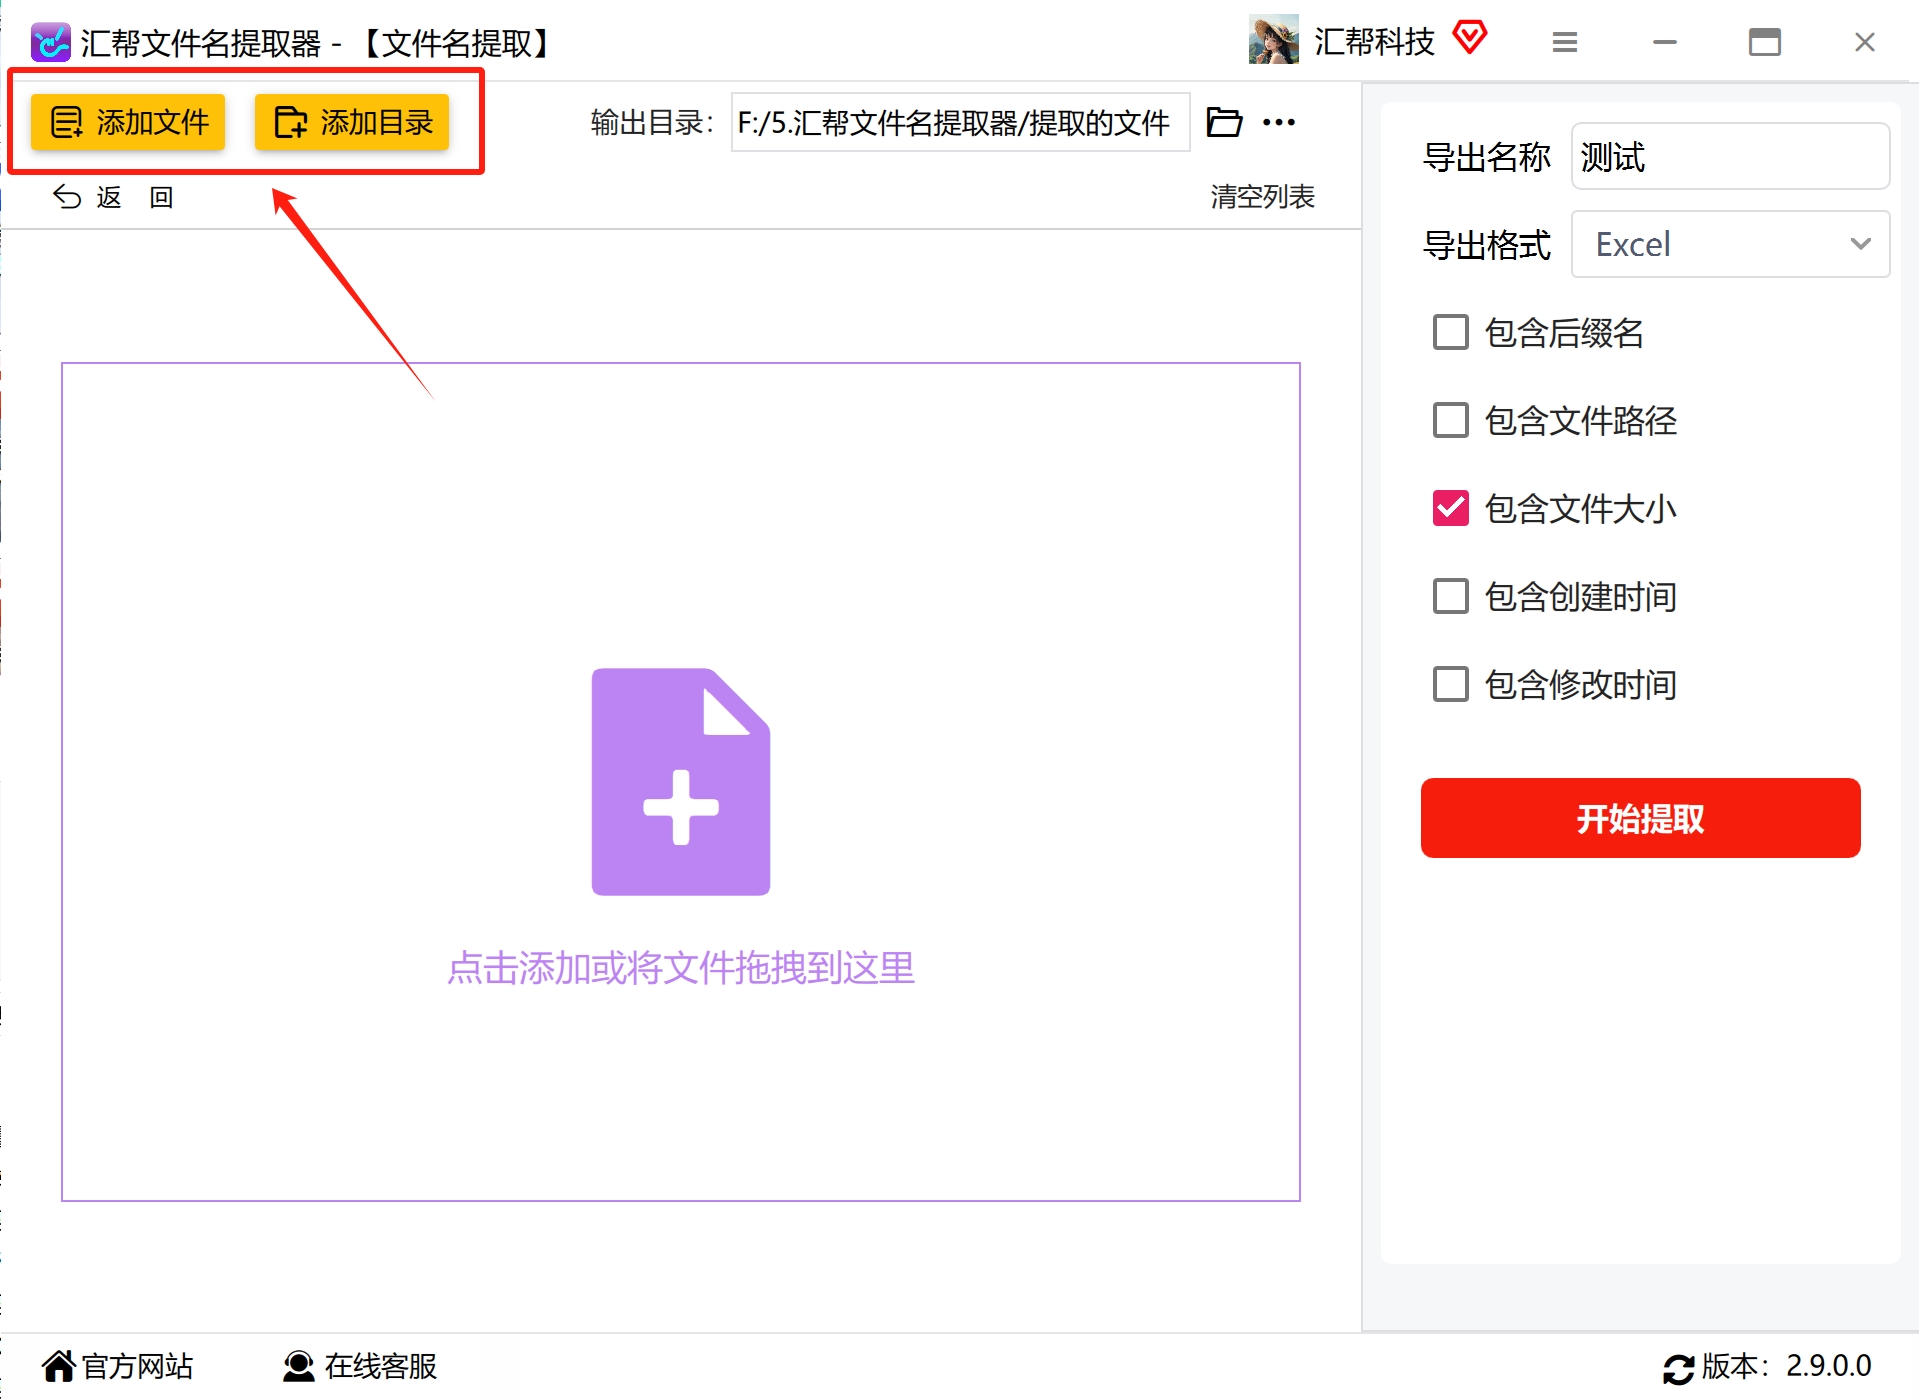Click the version refresh update icon
Image resolution: width=1919 pixels, height=1399 pixels.
(1678, 1368)
